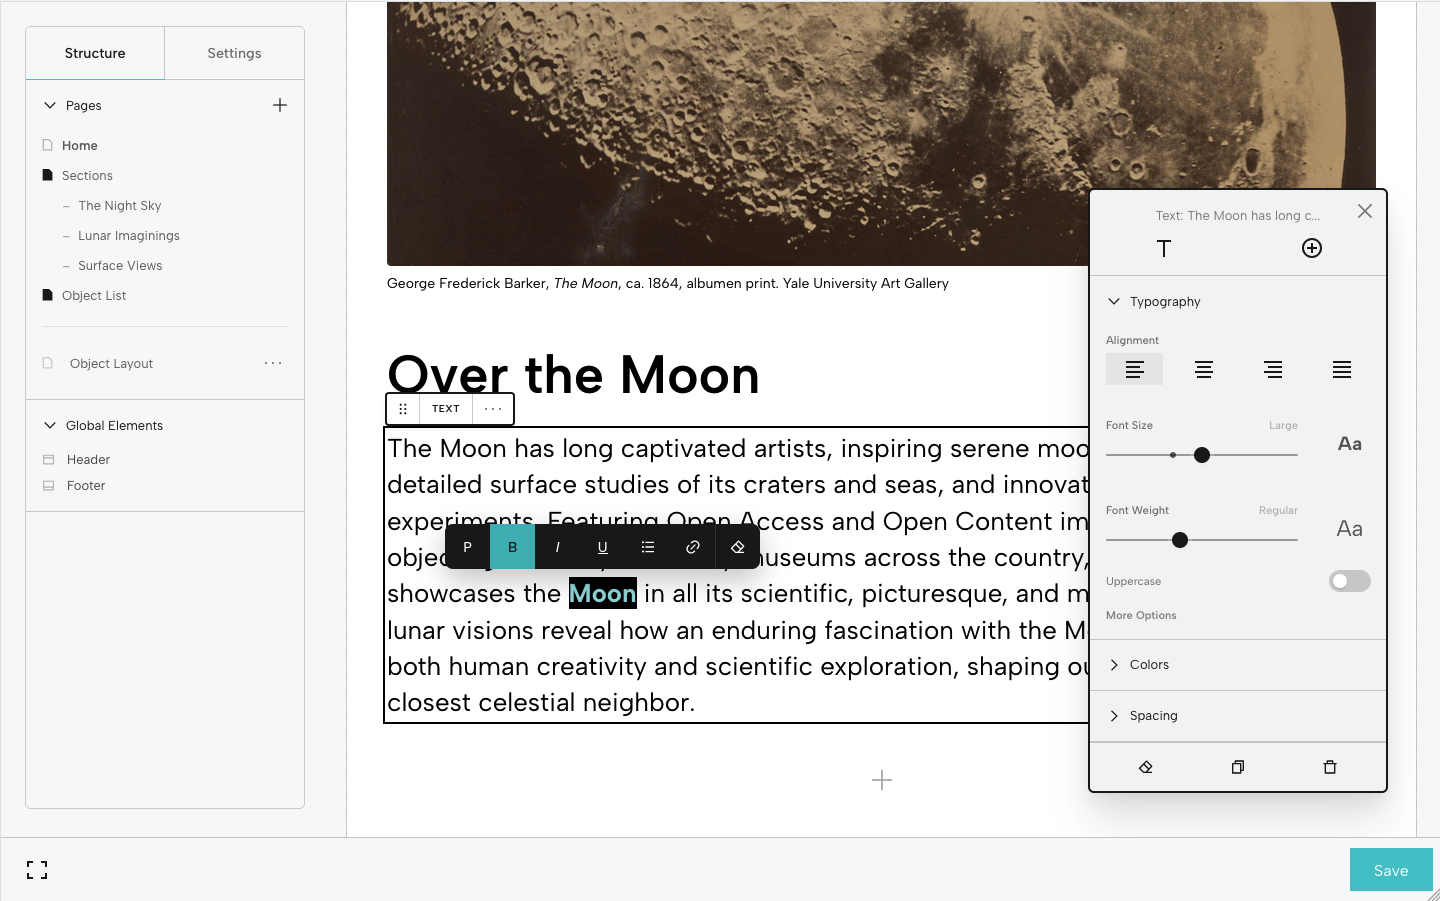
Task: Select the Sections page
Action: point(87,175)
